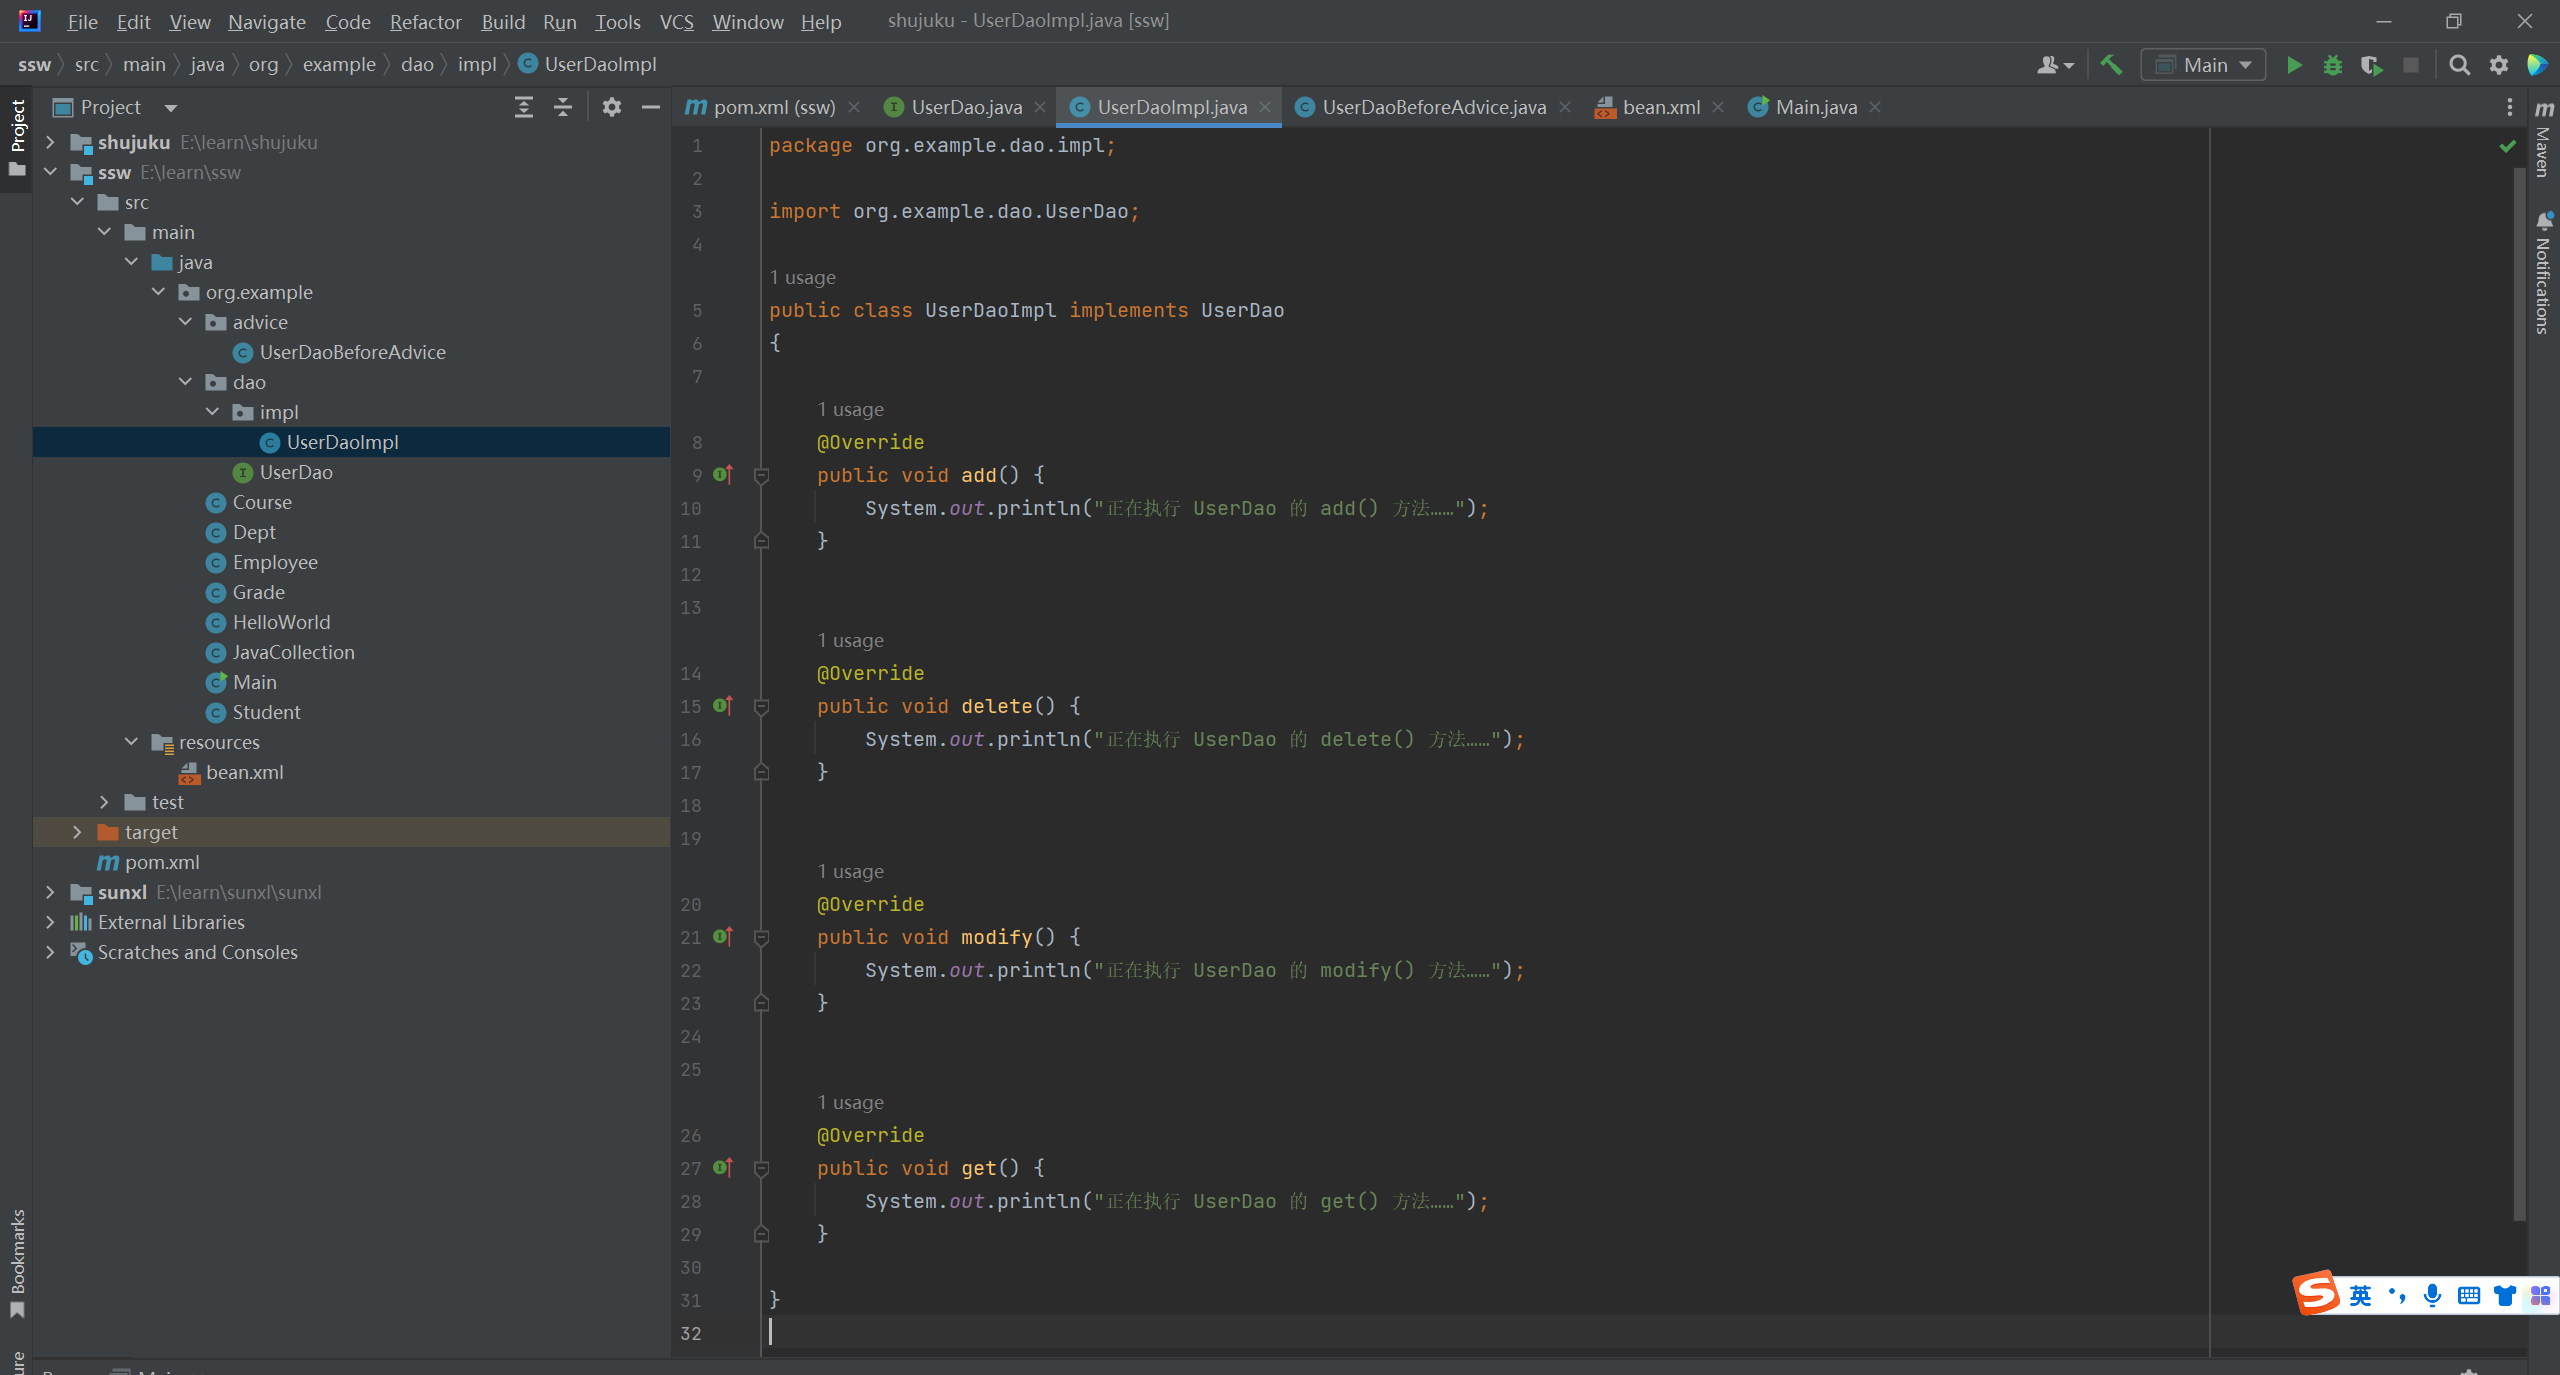2560x1375 pixels.
Task: Click Run with Coverage icon
Action: point(2372,65)
